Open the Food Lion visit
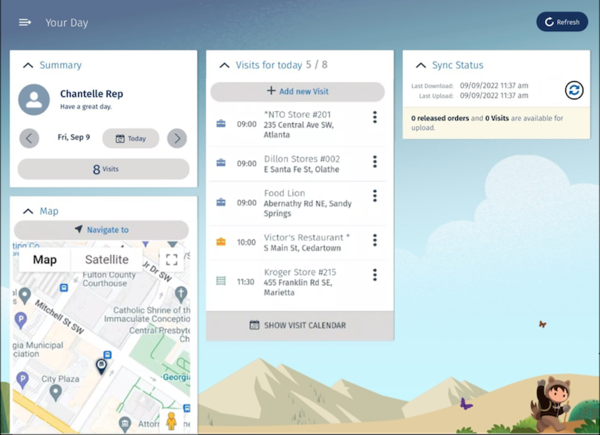This screenshot has width=600, height=435. (x=297, y=203)
